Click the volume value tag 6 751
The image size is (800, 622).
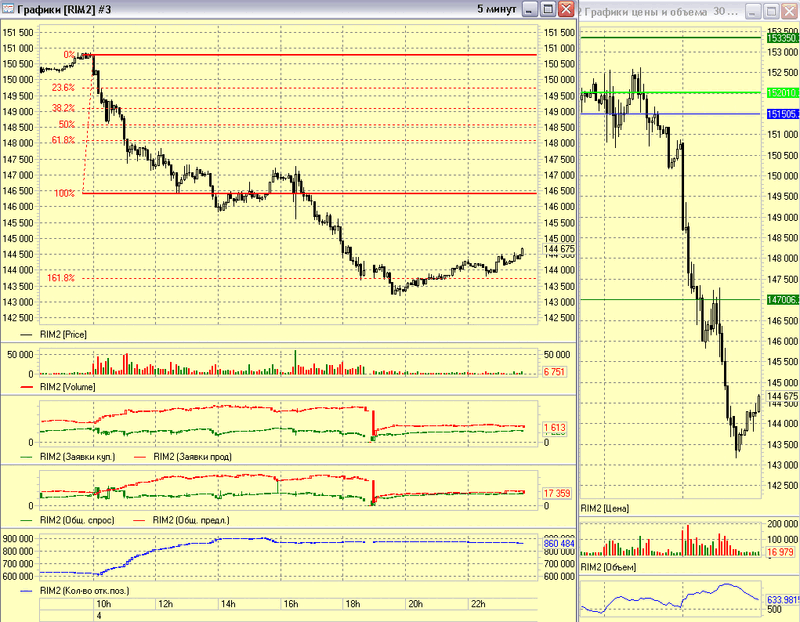tap(554, 372)
